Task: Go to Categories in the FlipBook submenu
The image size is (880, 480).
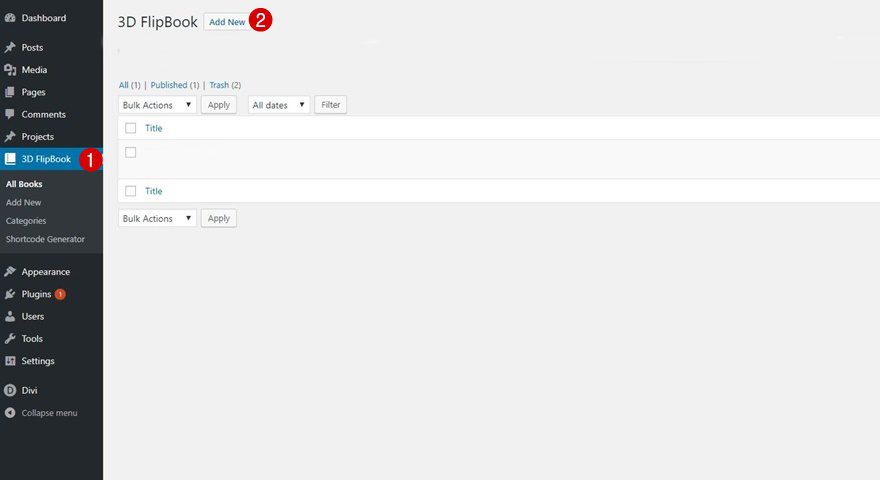Action: (26, 221)
